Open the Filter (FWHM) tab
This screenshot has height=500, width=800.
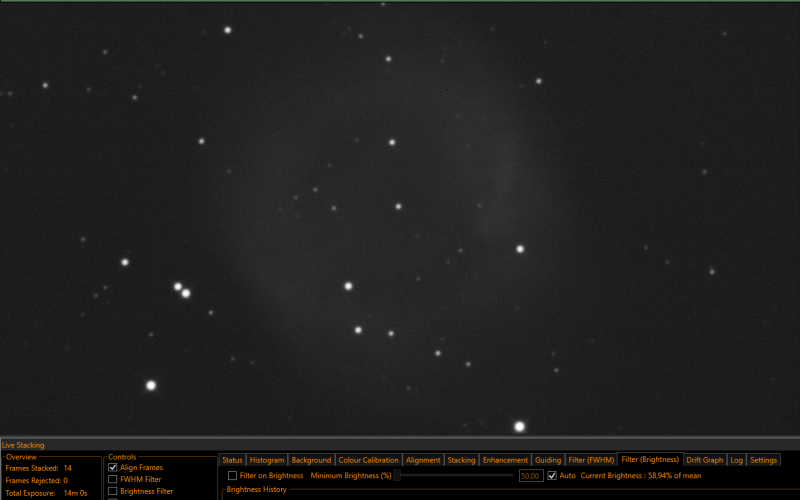click(591, 460)
